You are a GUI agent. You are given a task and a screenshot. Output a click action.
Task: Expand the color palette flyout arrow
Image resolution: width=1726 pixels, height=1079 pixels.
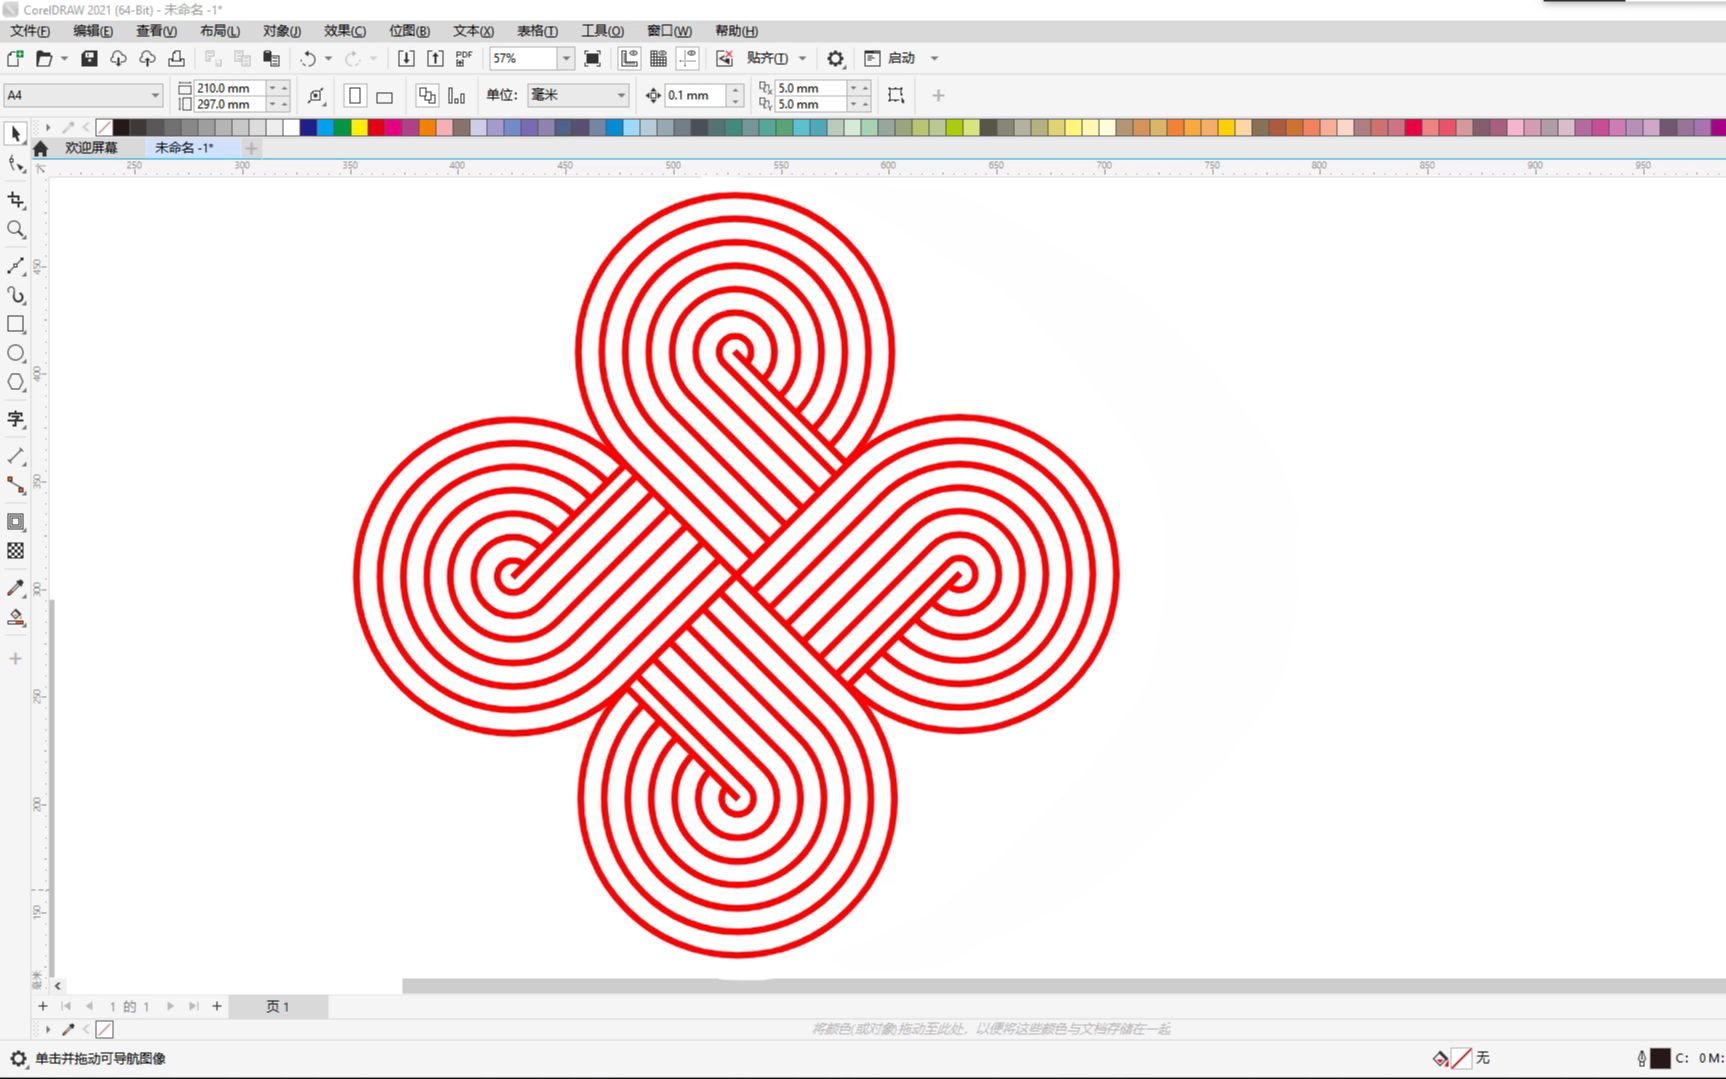pyautogui.click(x=47, y=127)
